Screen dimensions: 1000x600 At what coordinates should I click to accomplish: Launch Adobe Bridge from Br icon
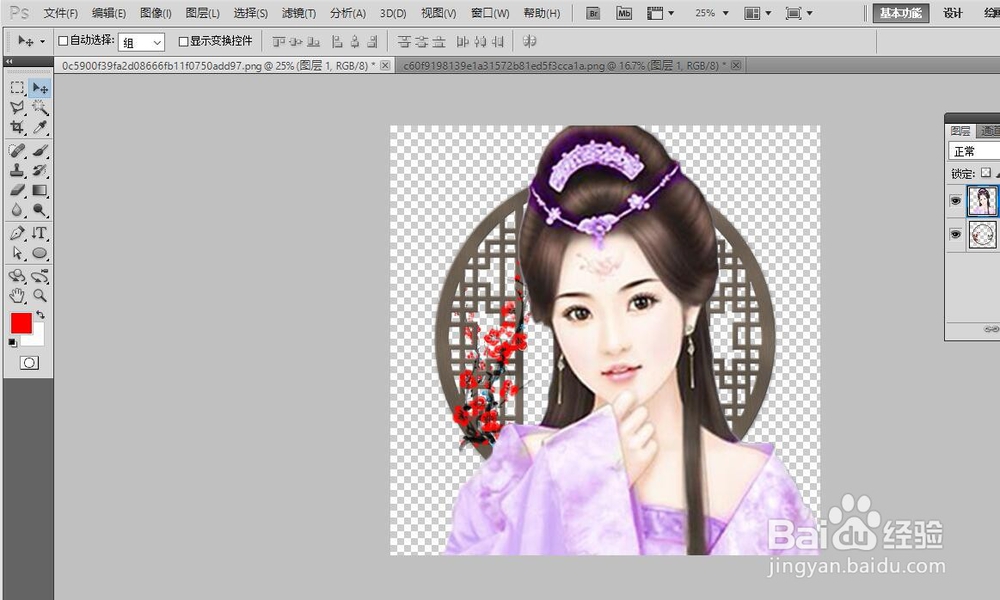tap(593, 13)
